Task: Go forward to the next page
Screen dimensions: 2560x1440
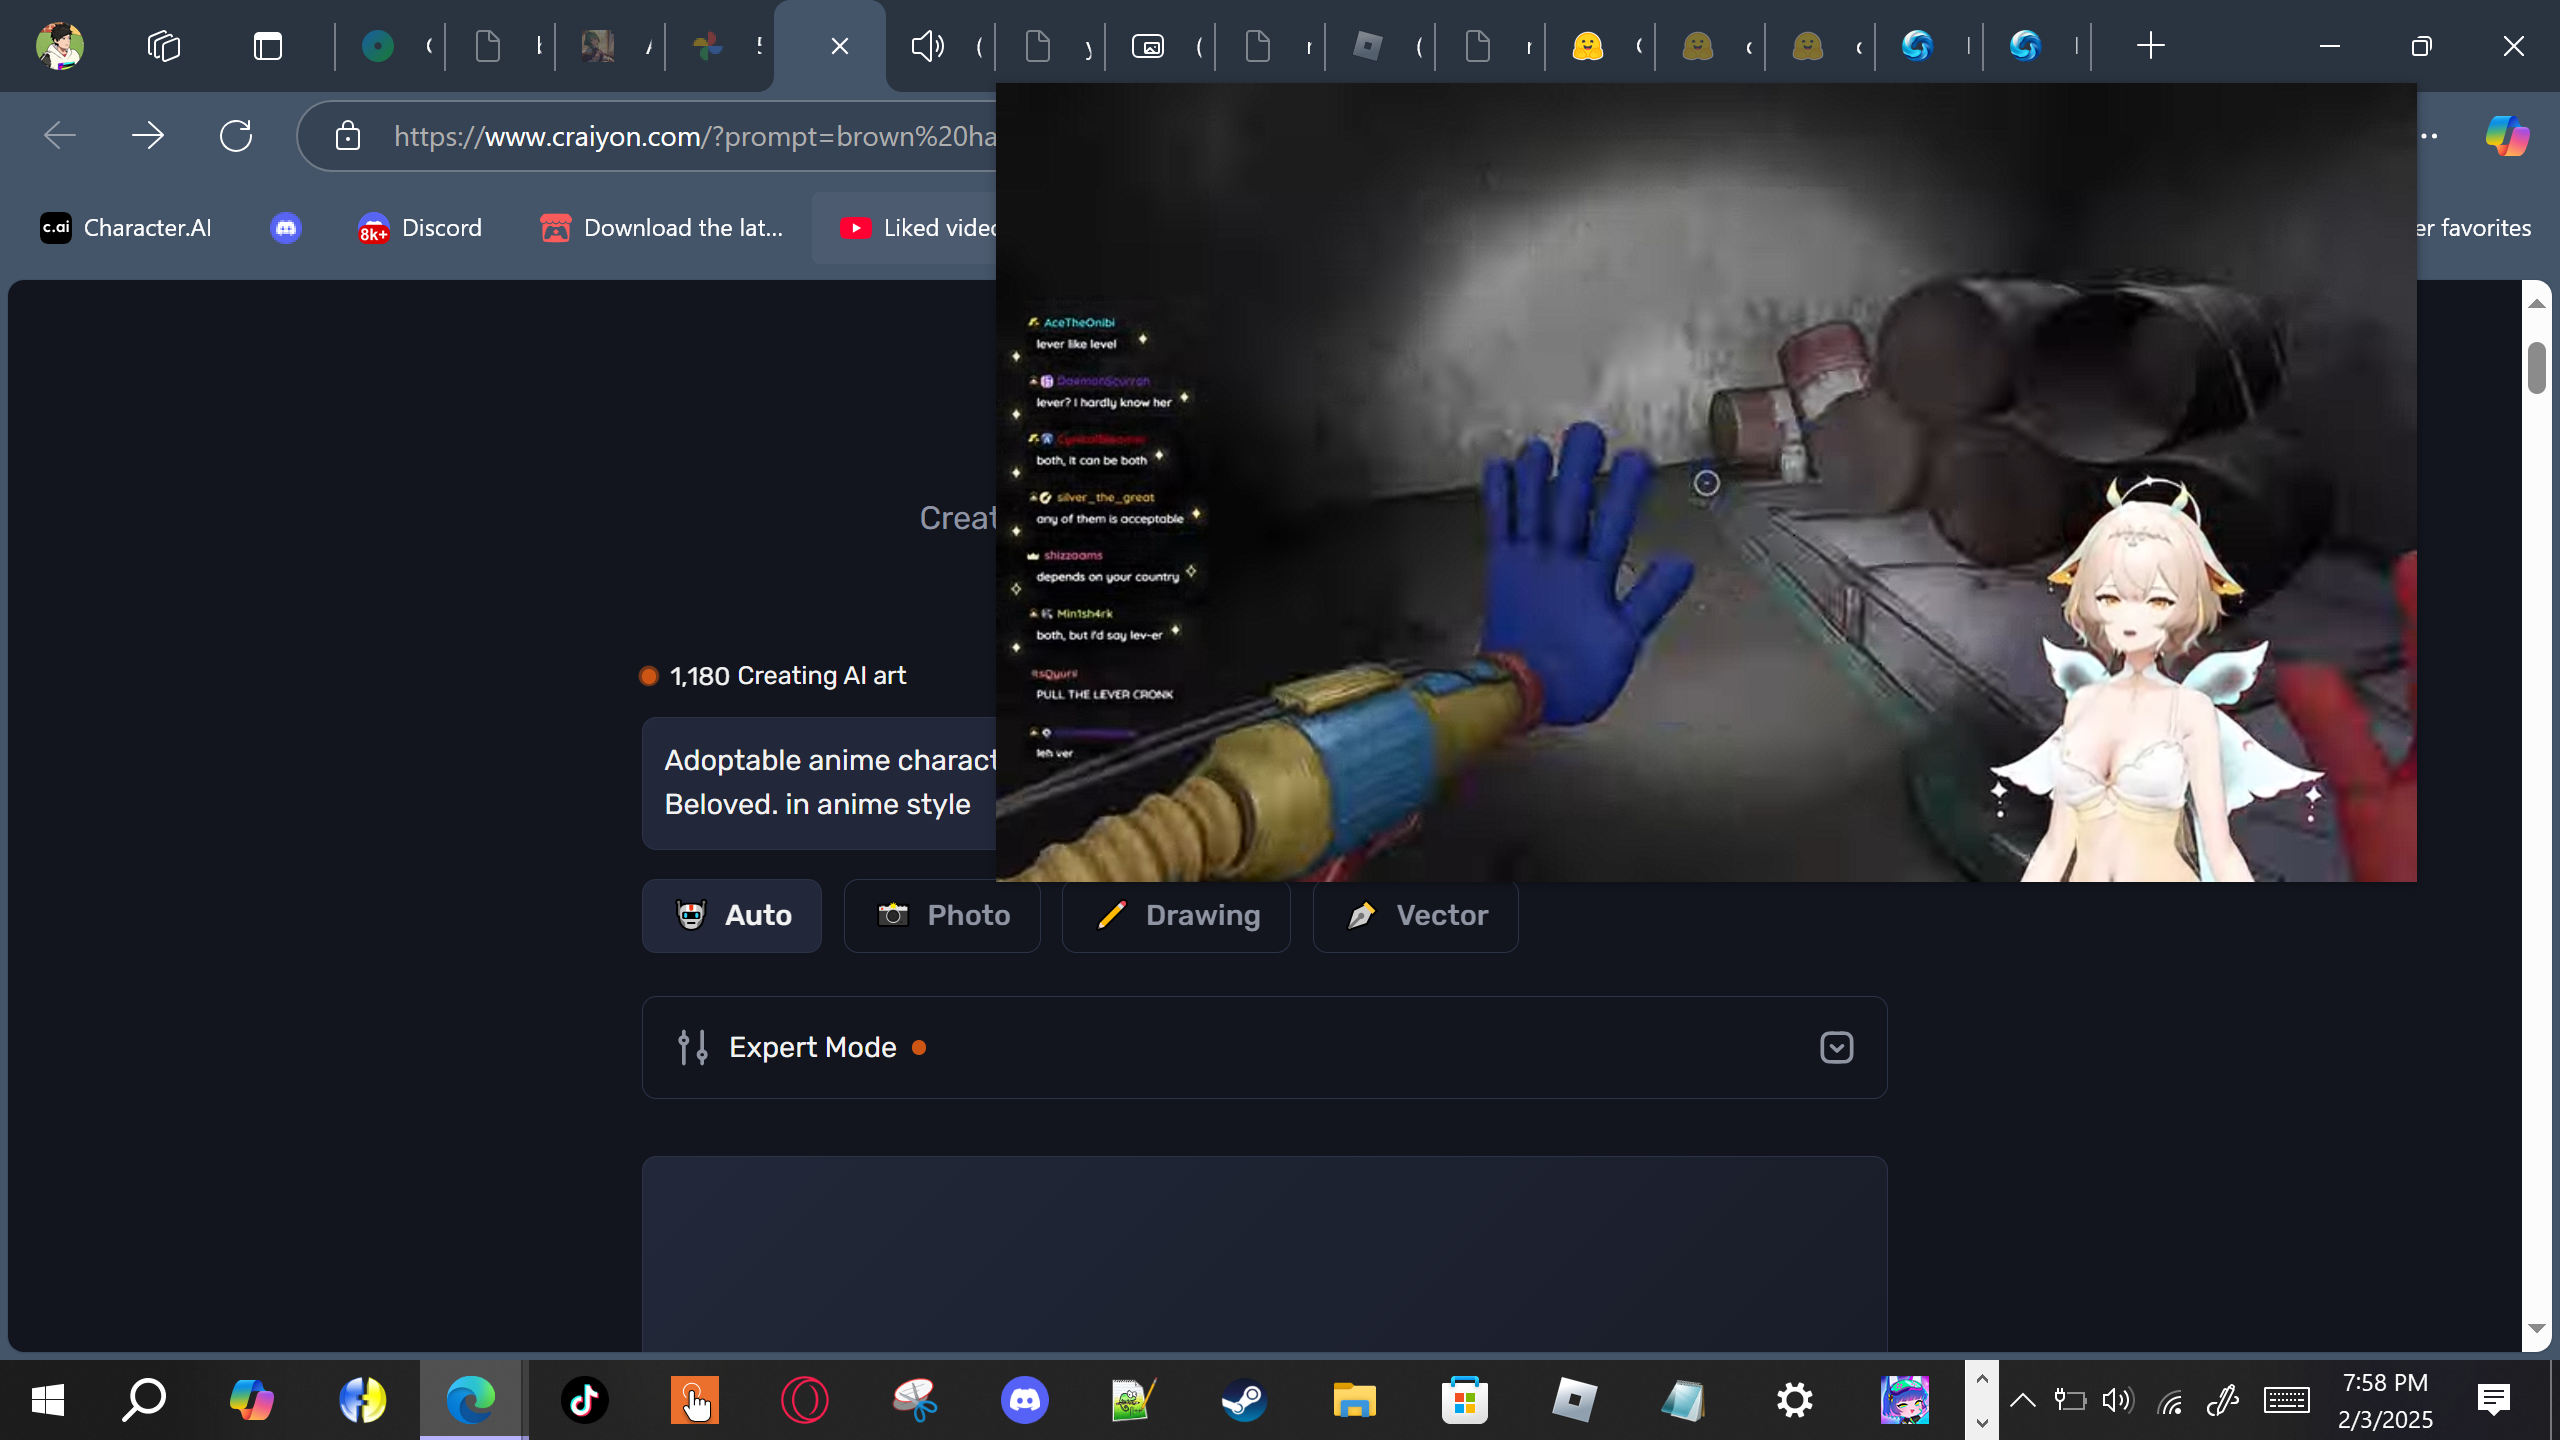Action: pos(148,135)
